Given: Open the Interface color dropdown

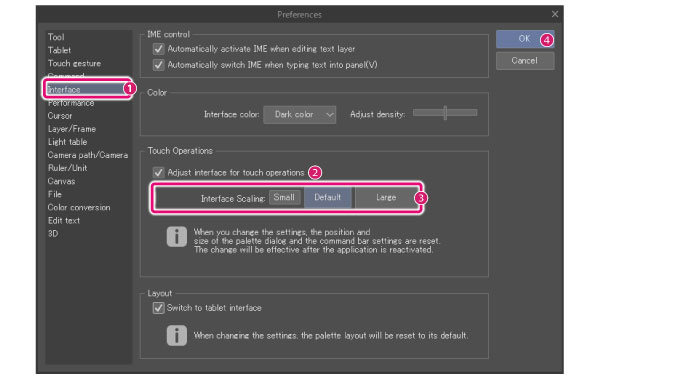Looking at the screenshot, I should (x=300, y=114).
